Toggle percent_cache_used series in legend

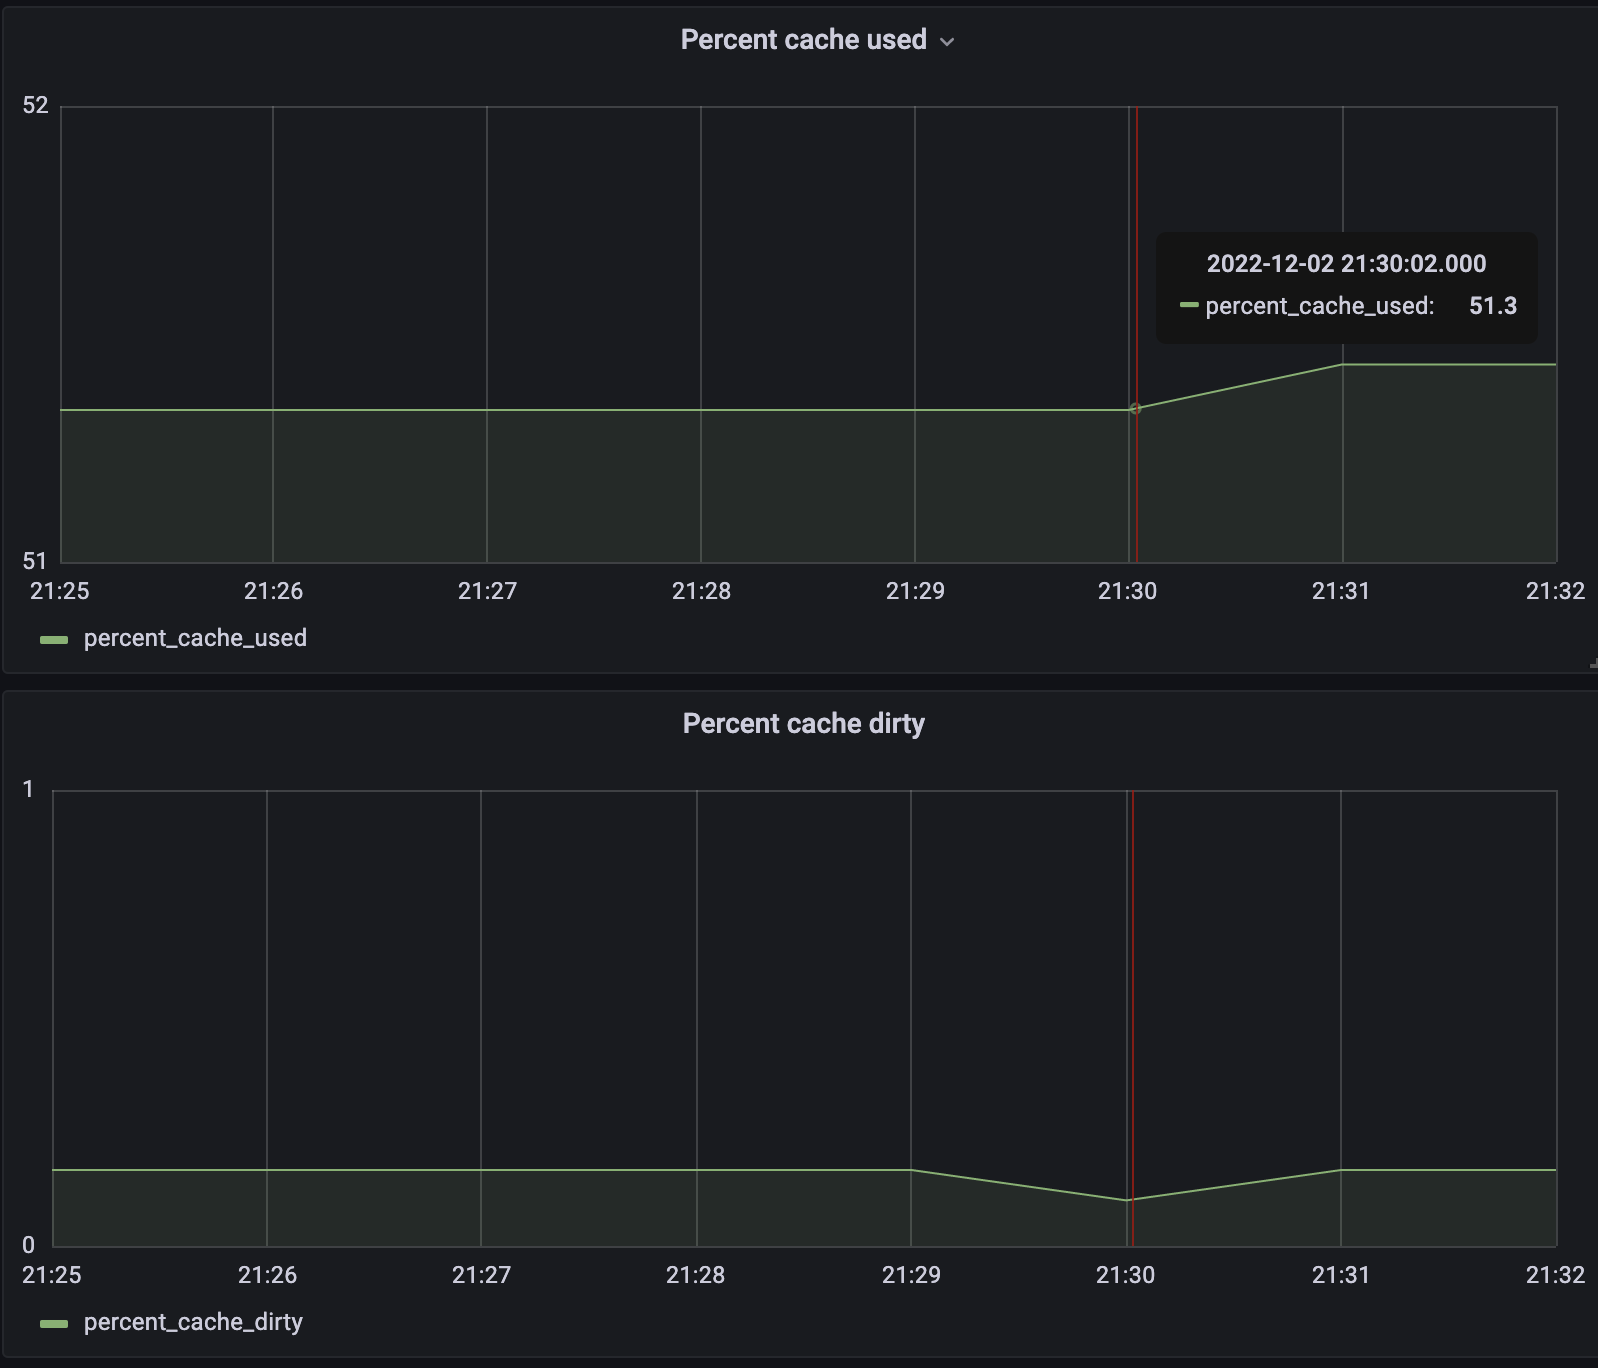(x=195, y=638)
